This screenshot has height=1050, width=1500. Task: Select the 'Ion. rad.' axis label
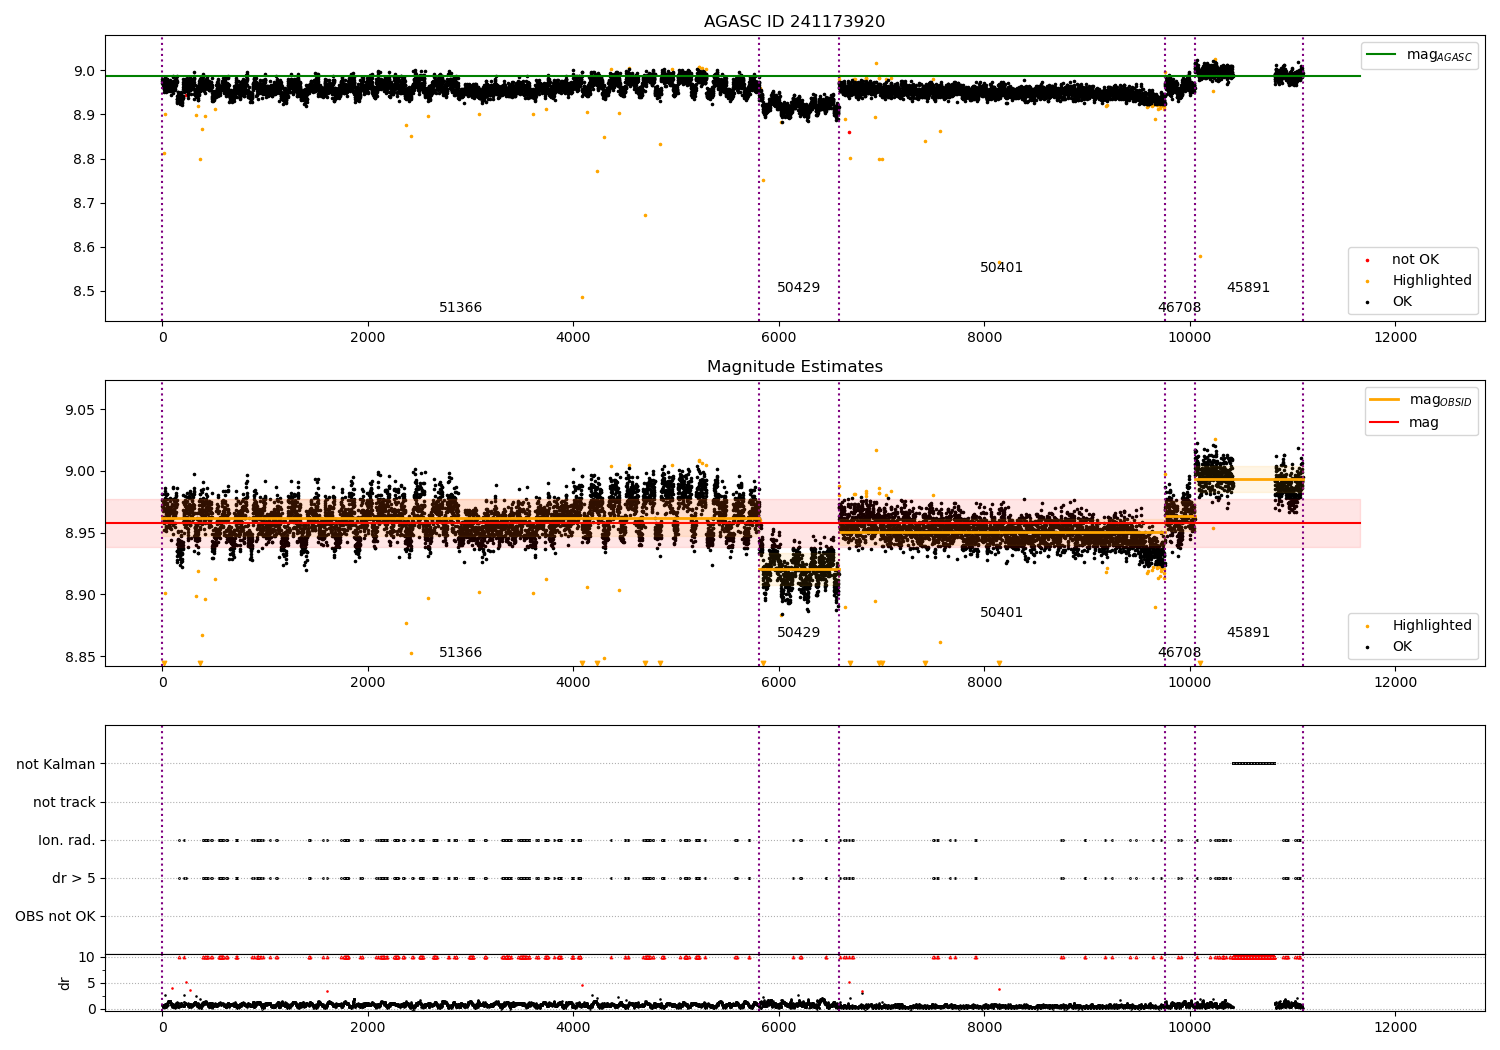(67, 840)
